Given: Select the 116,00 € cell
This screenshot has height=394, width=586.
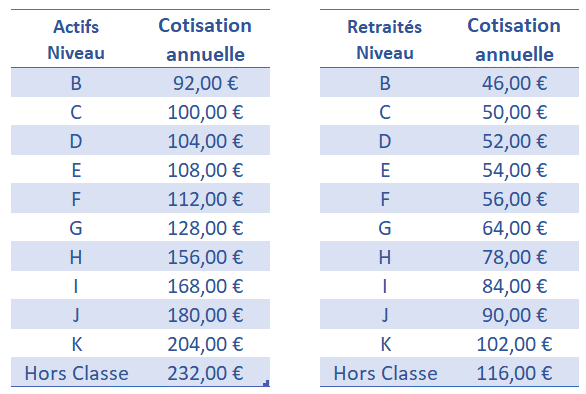Looking at the screenshot, I should click(515, 373).
